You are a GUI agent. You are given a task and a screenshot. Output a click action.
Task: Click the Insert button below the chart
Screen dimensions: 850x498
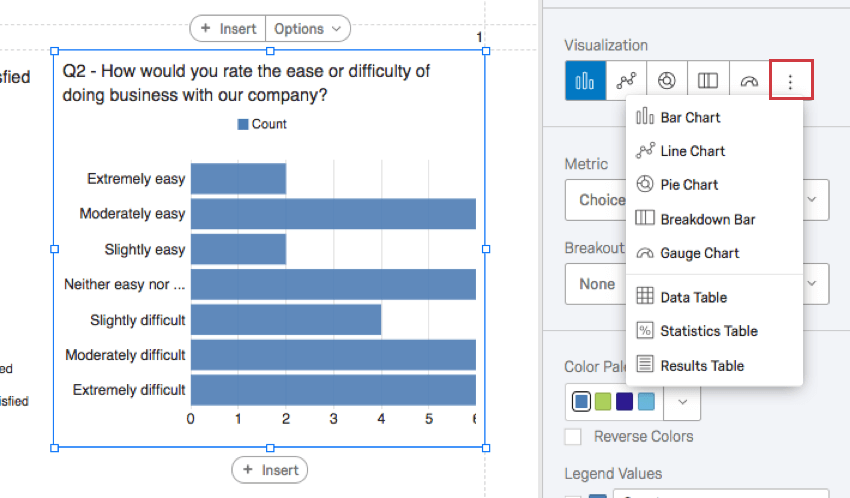coord(270,470)
